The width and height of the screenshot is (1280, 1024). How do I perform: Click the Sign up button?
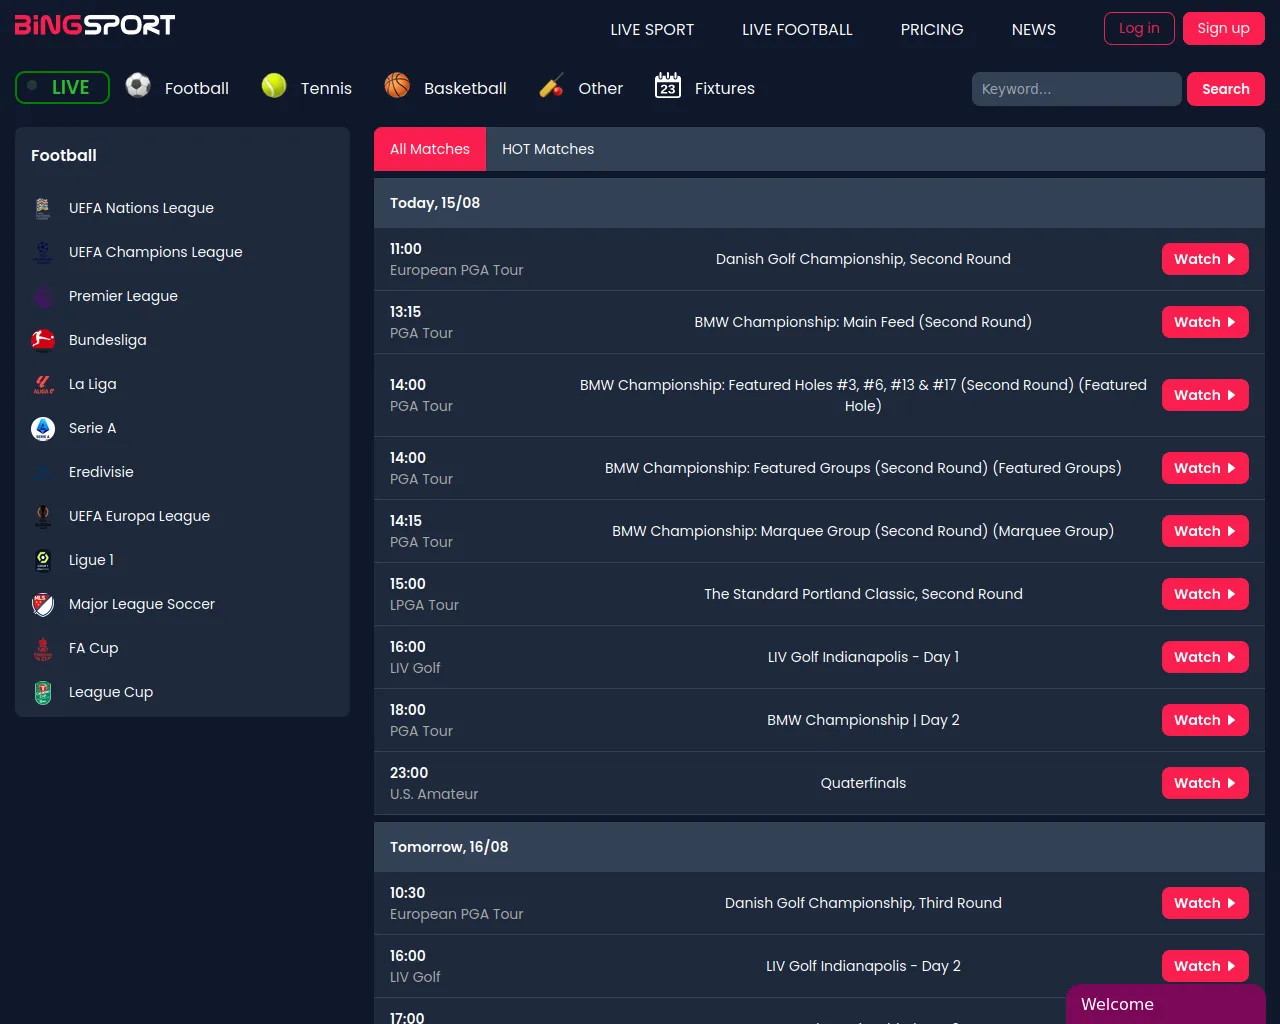pos(1223,28)
